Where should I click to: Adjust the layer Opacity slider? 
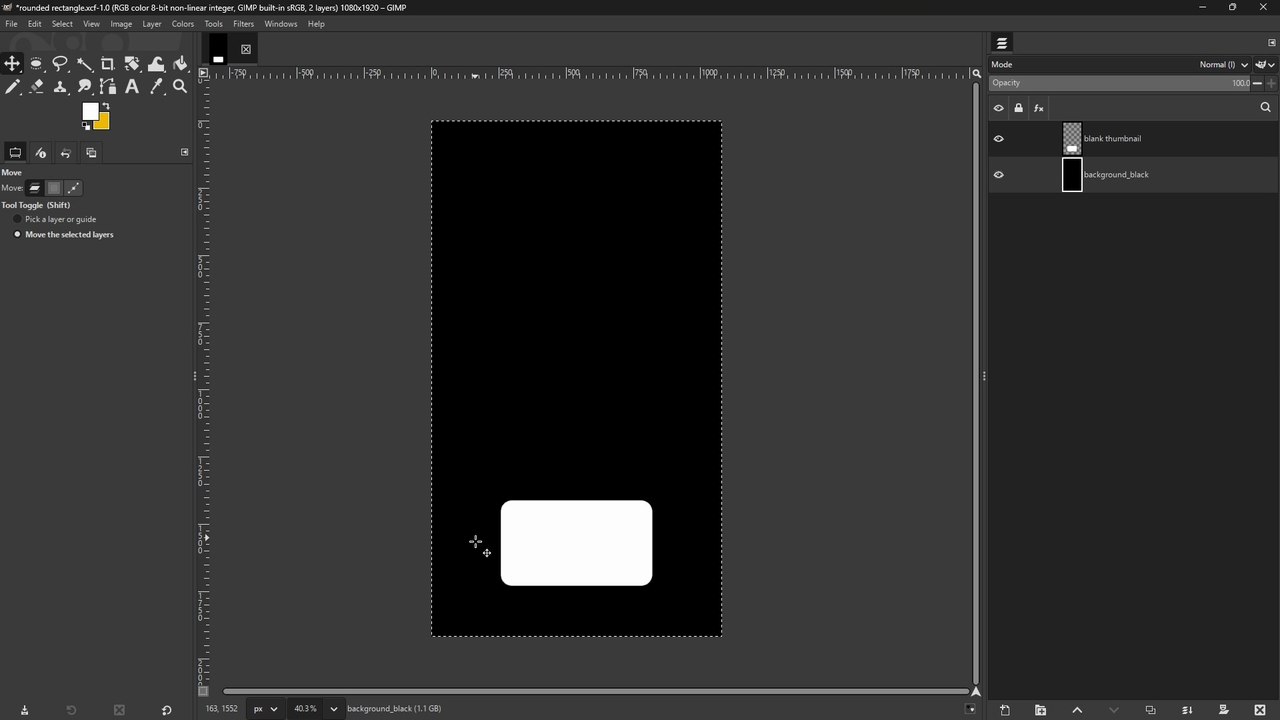[x=1120, y=83]
